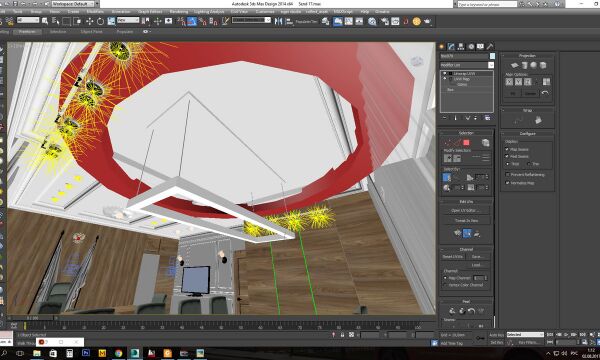600x360 pixels.
Task: Select the Thick seam display radio
Action: (508, 163)
